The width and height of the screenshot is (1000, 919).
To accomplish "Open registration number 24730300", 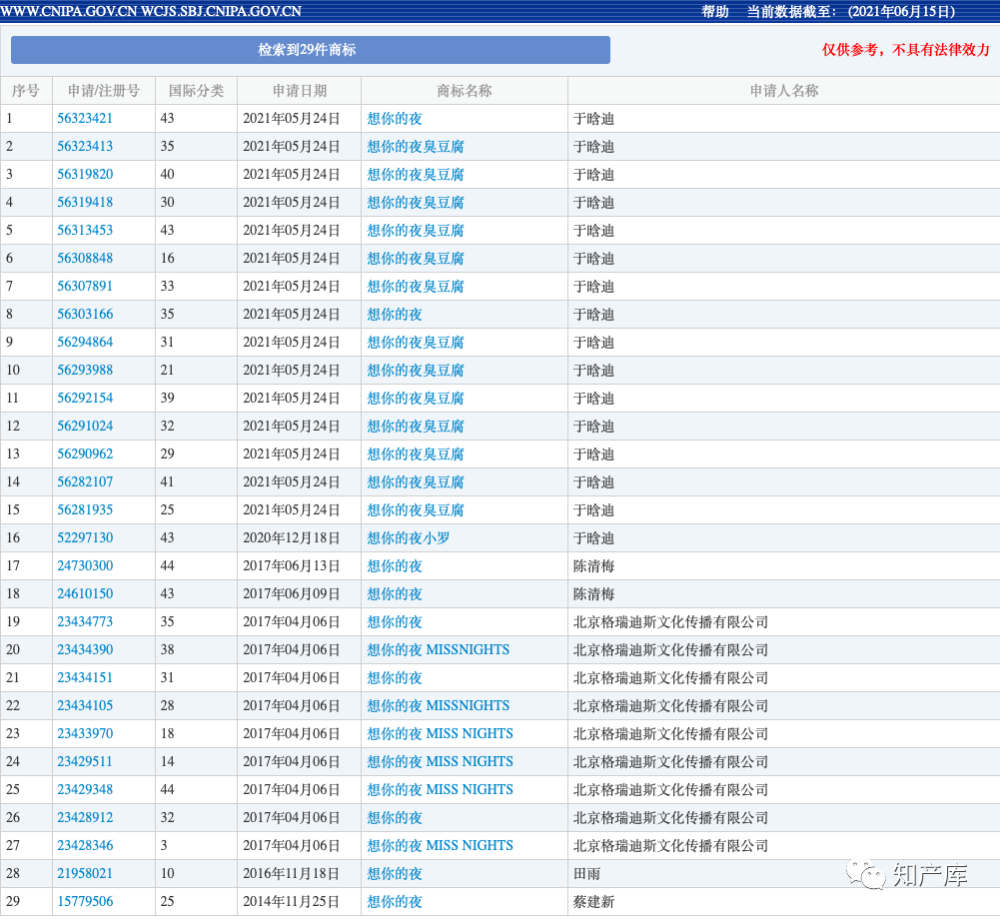I will pyautogui.click(x=85, y=566).
